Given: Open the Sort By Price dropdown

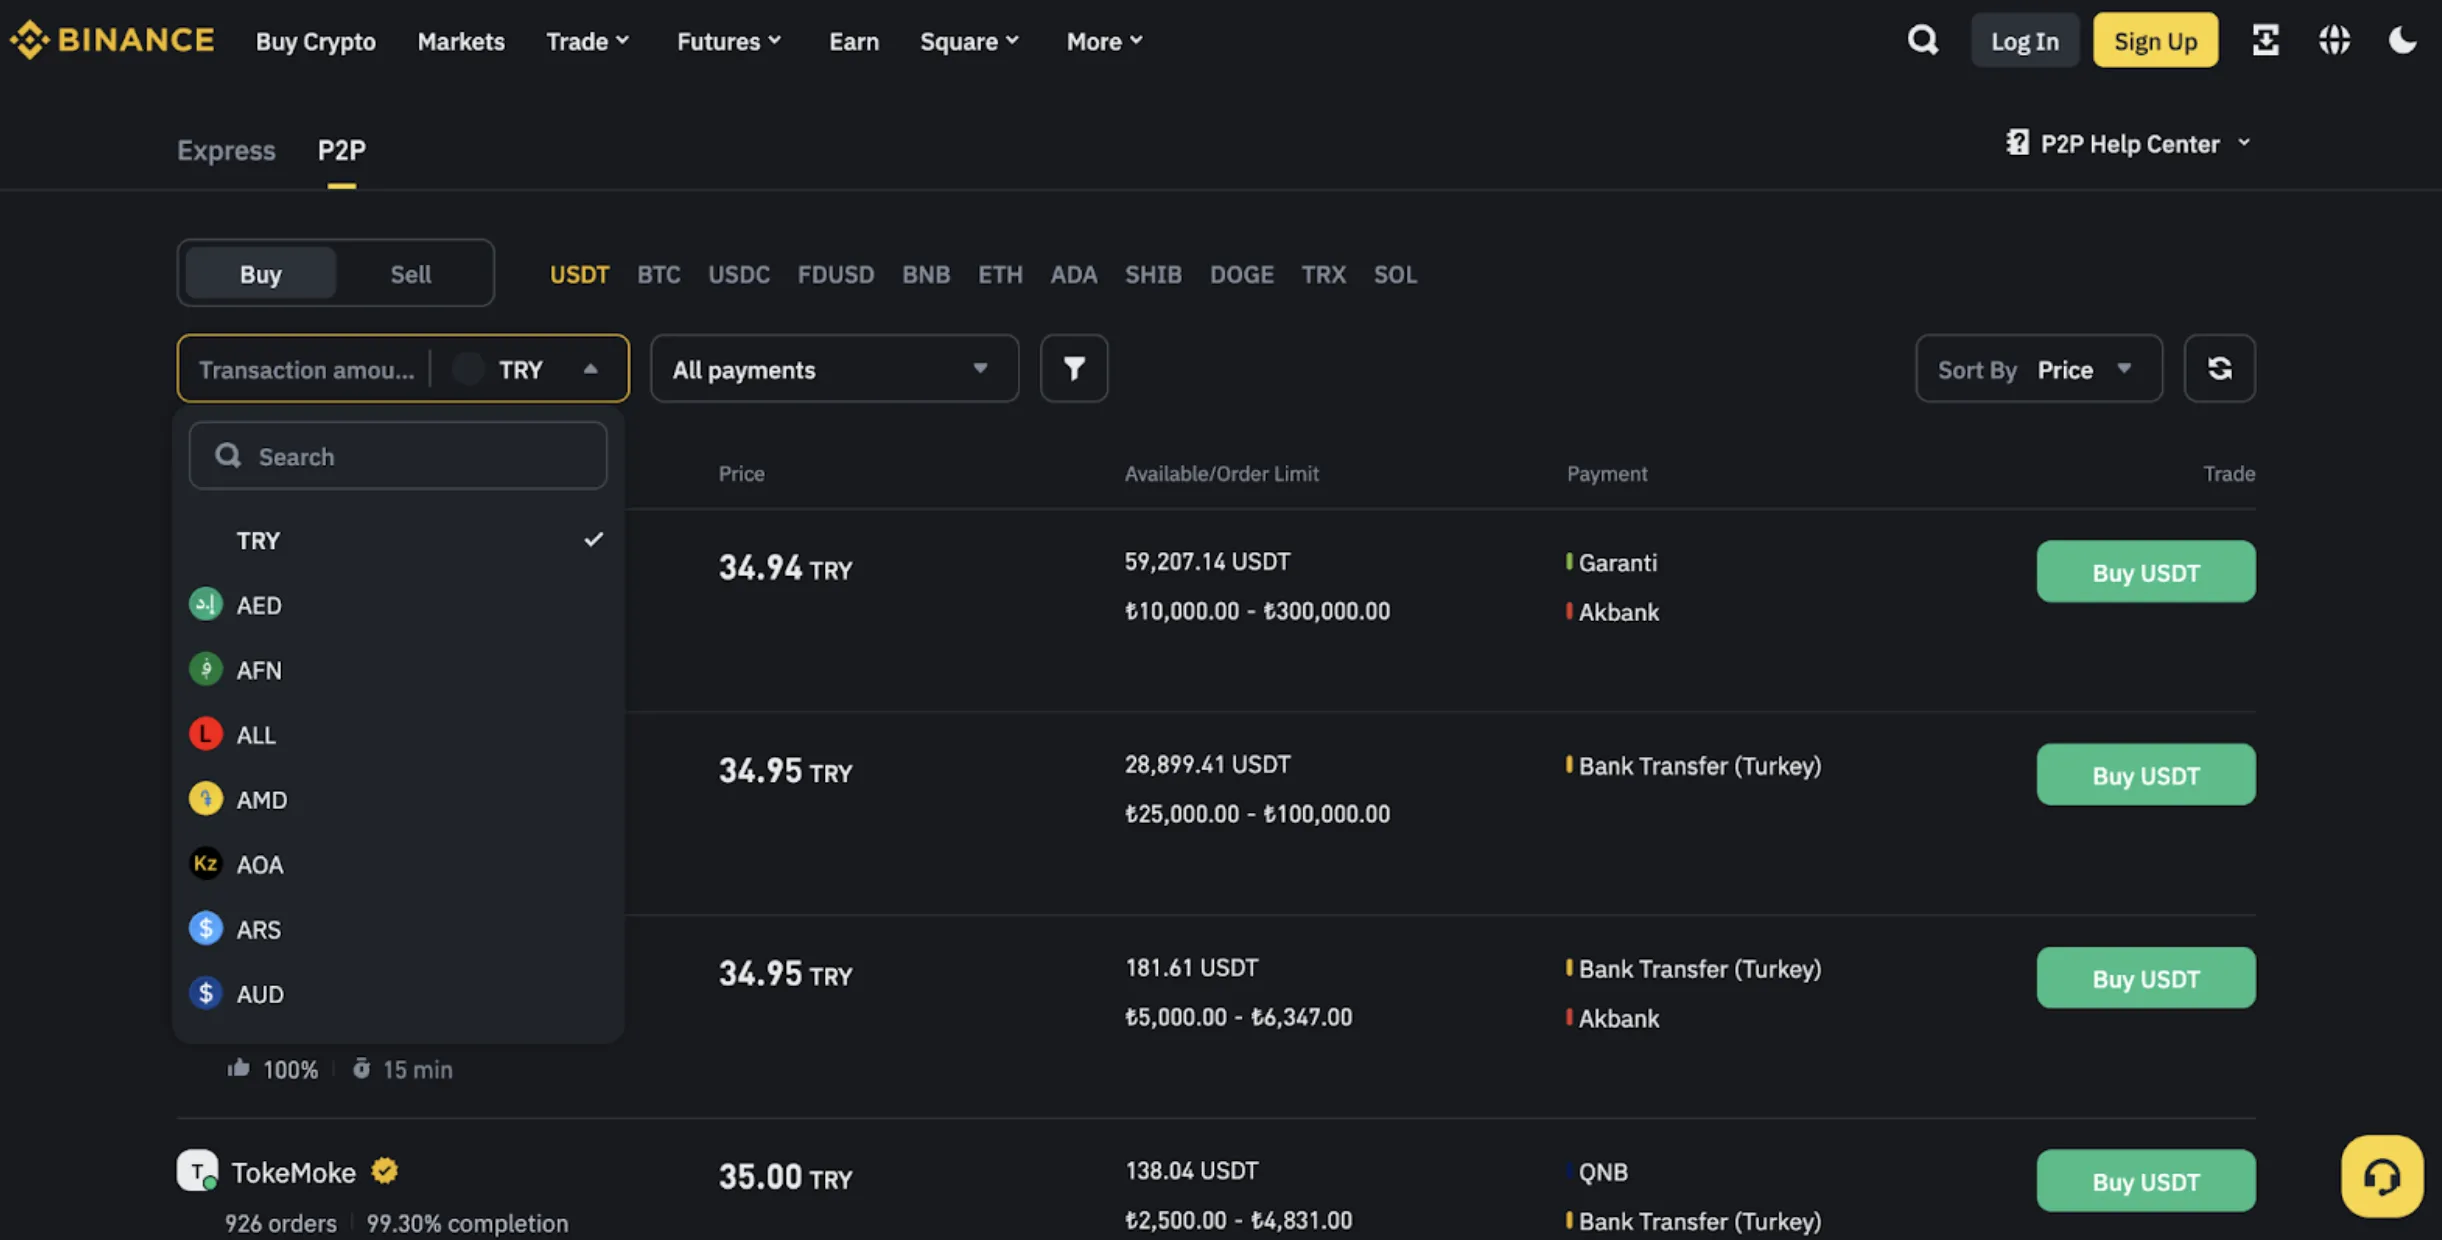Looking at the screenshot, I should [2038, 369].
